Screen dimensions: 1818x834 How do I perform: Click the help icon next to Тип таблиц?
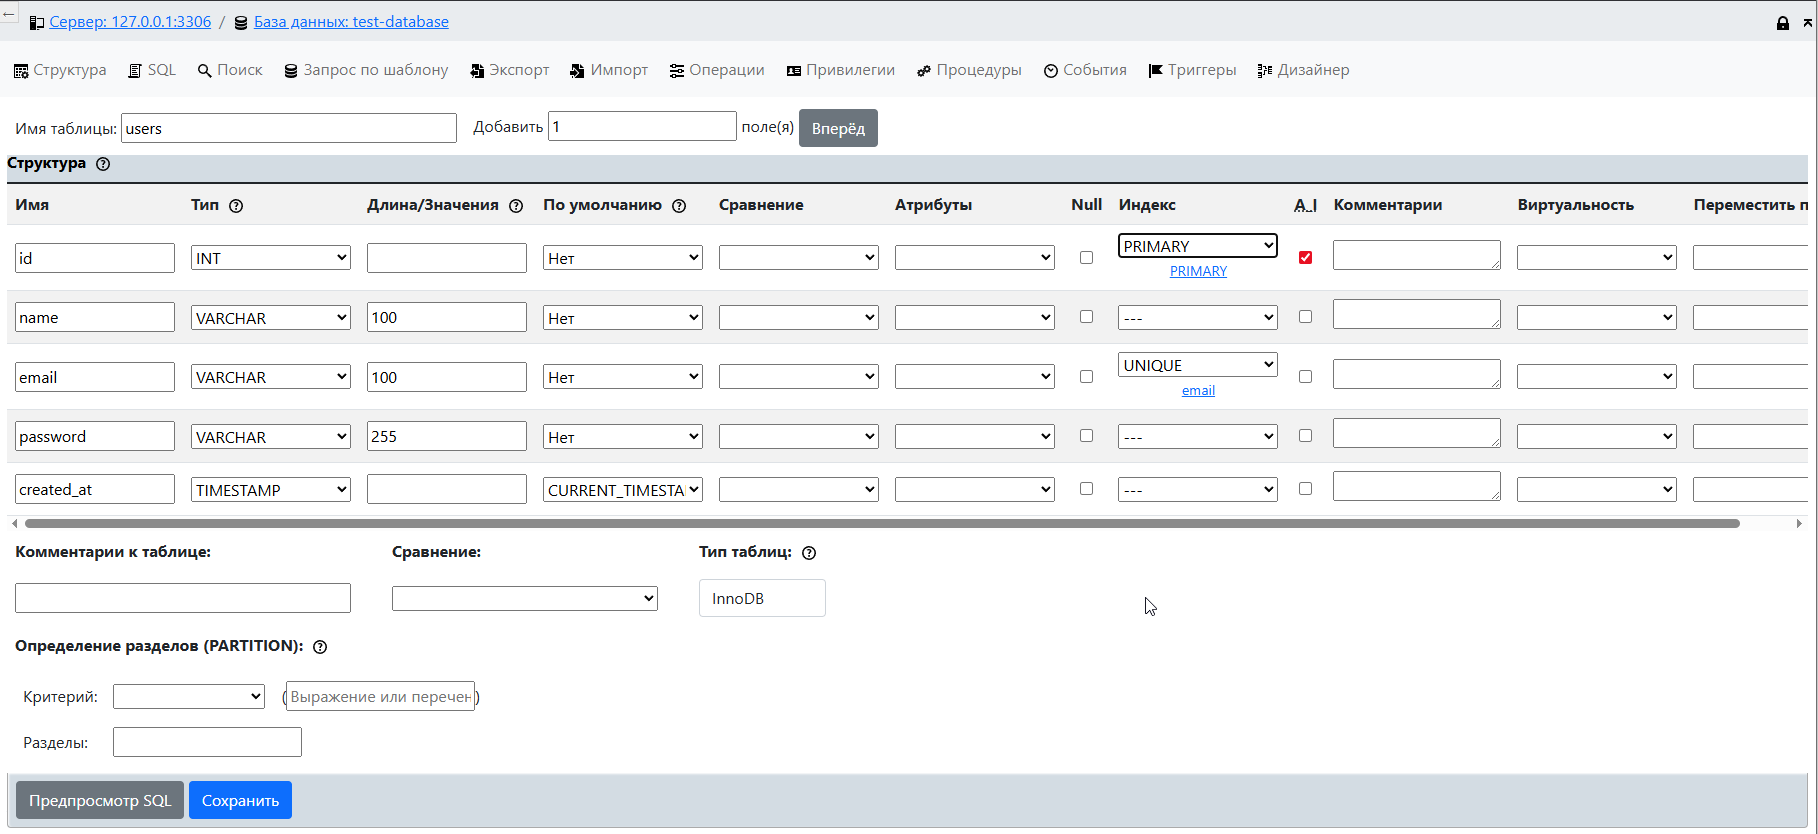(x=809, y=553)
